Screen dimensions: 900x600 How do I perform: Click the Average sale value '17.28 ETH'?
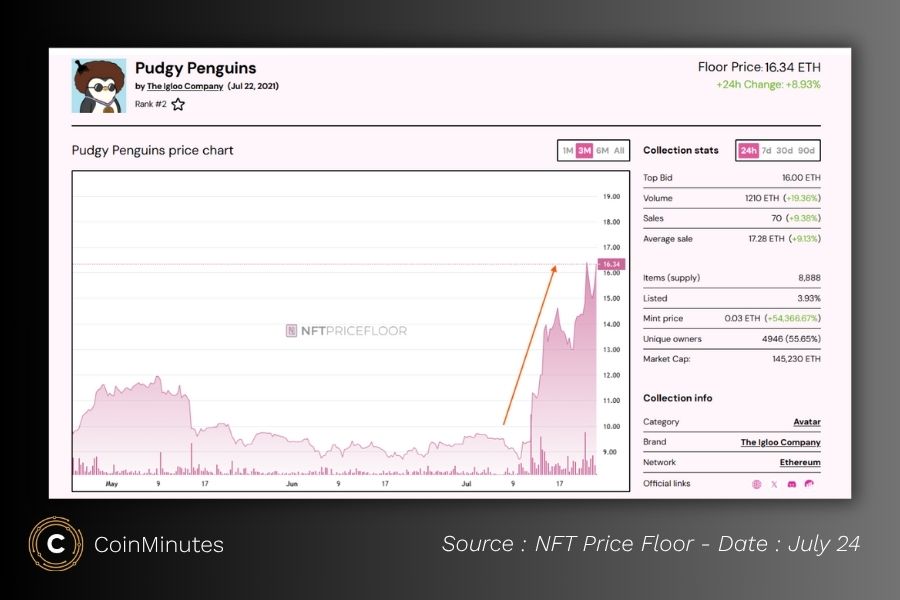tap(766, 239)
